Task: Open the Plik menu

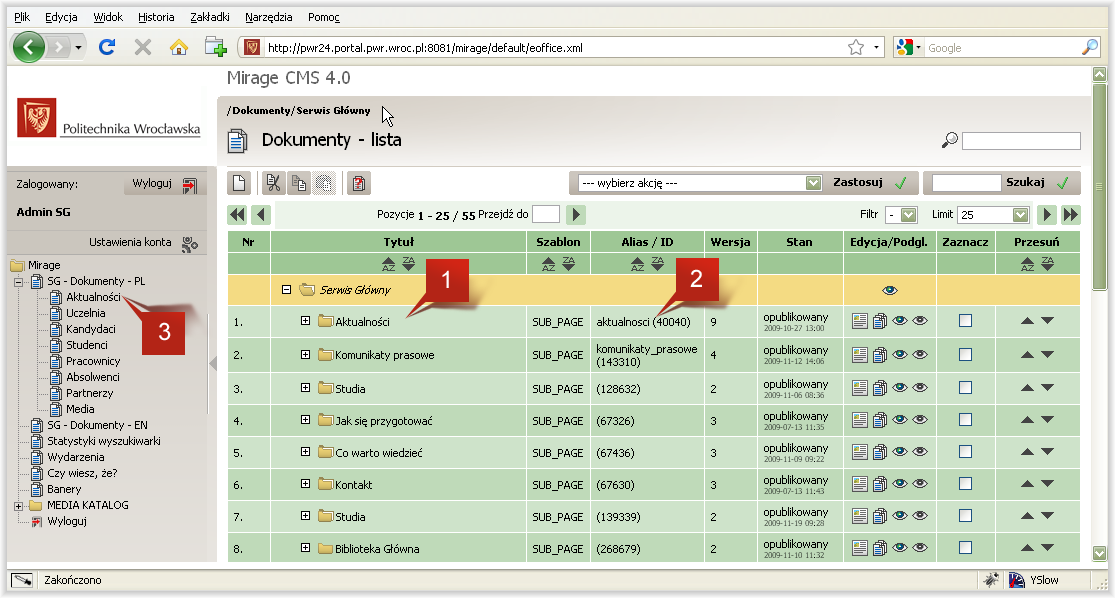Action: 22,17
